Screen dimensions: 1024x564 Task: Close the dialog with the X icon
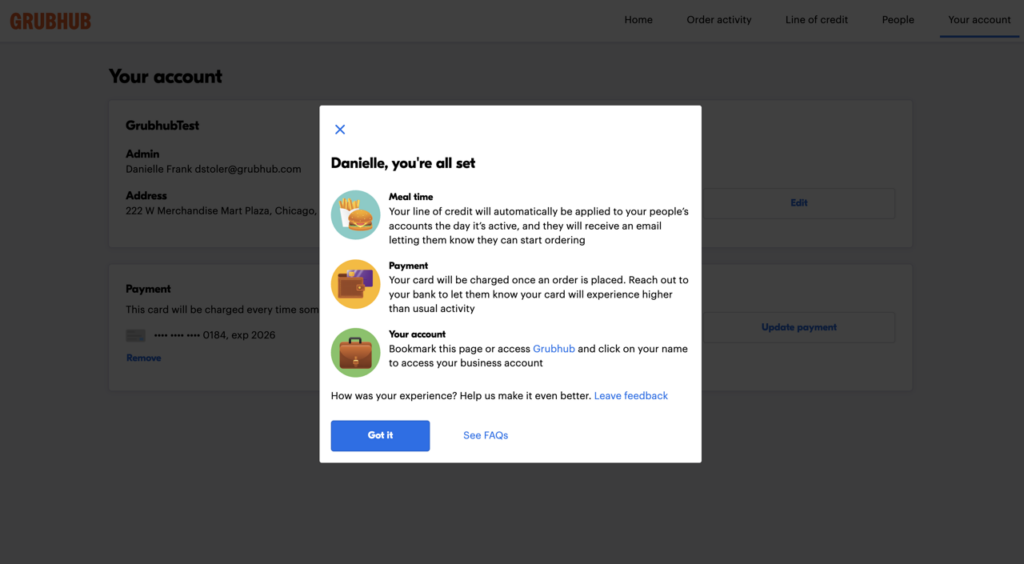340,130
